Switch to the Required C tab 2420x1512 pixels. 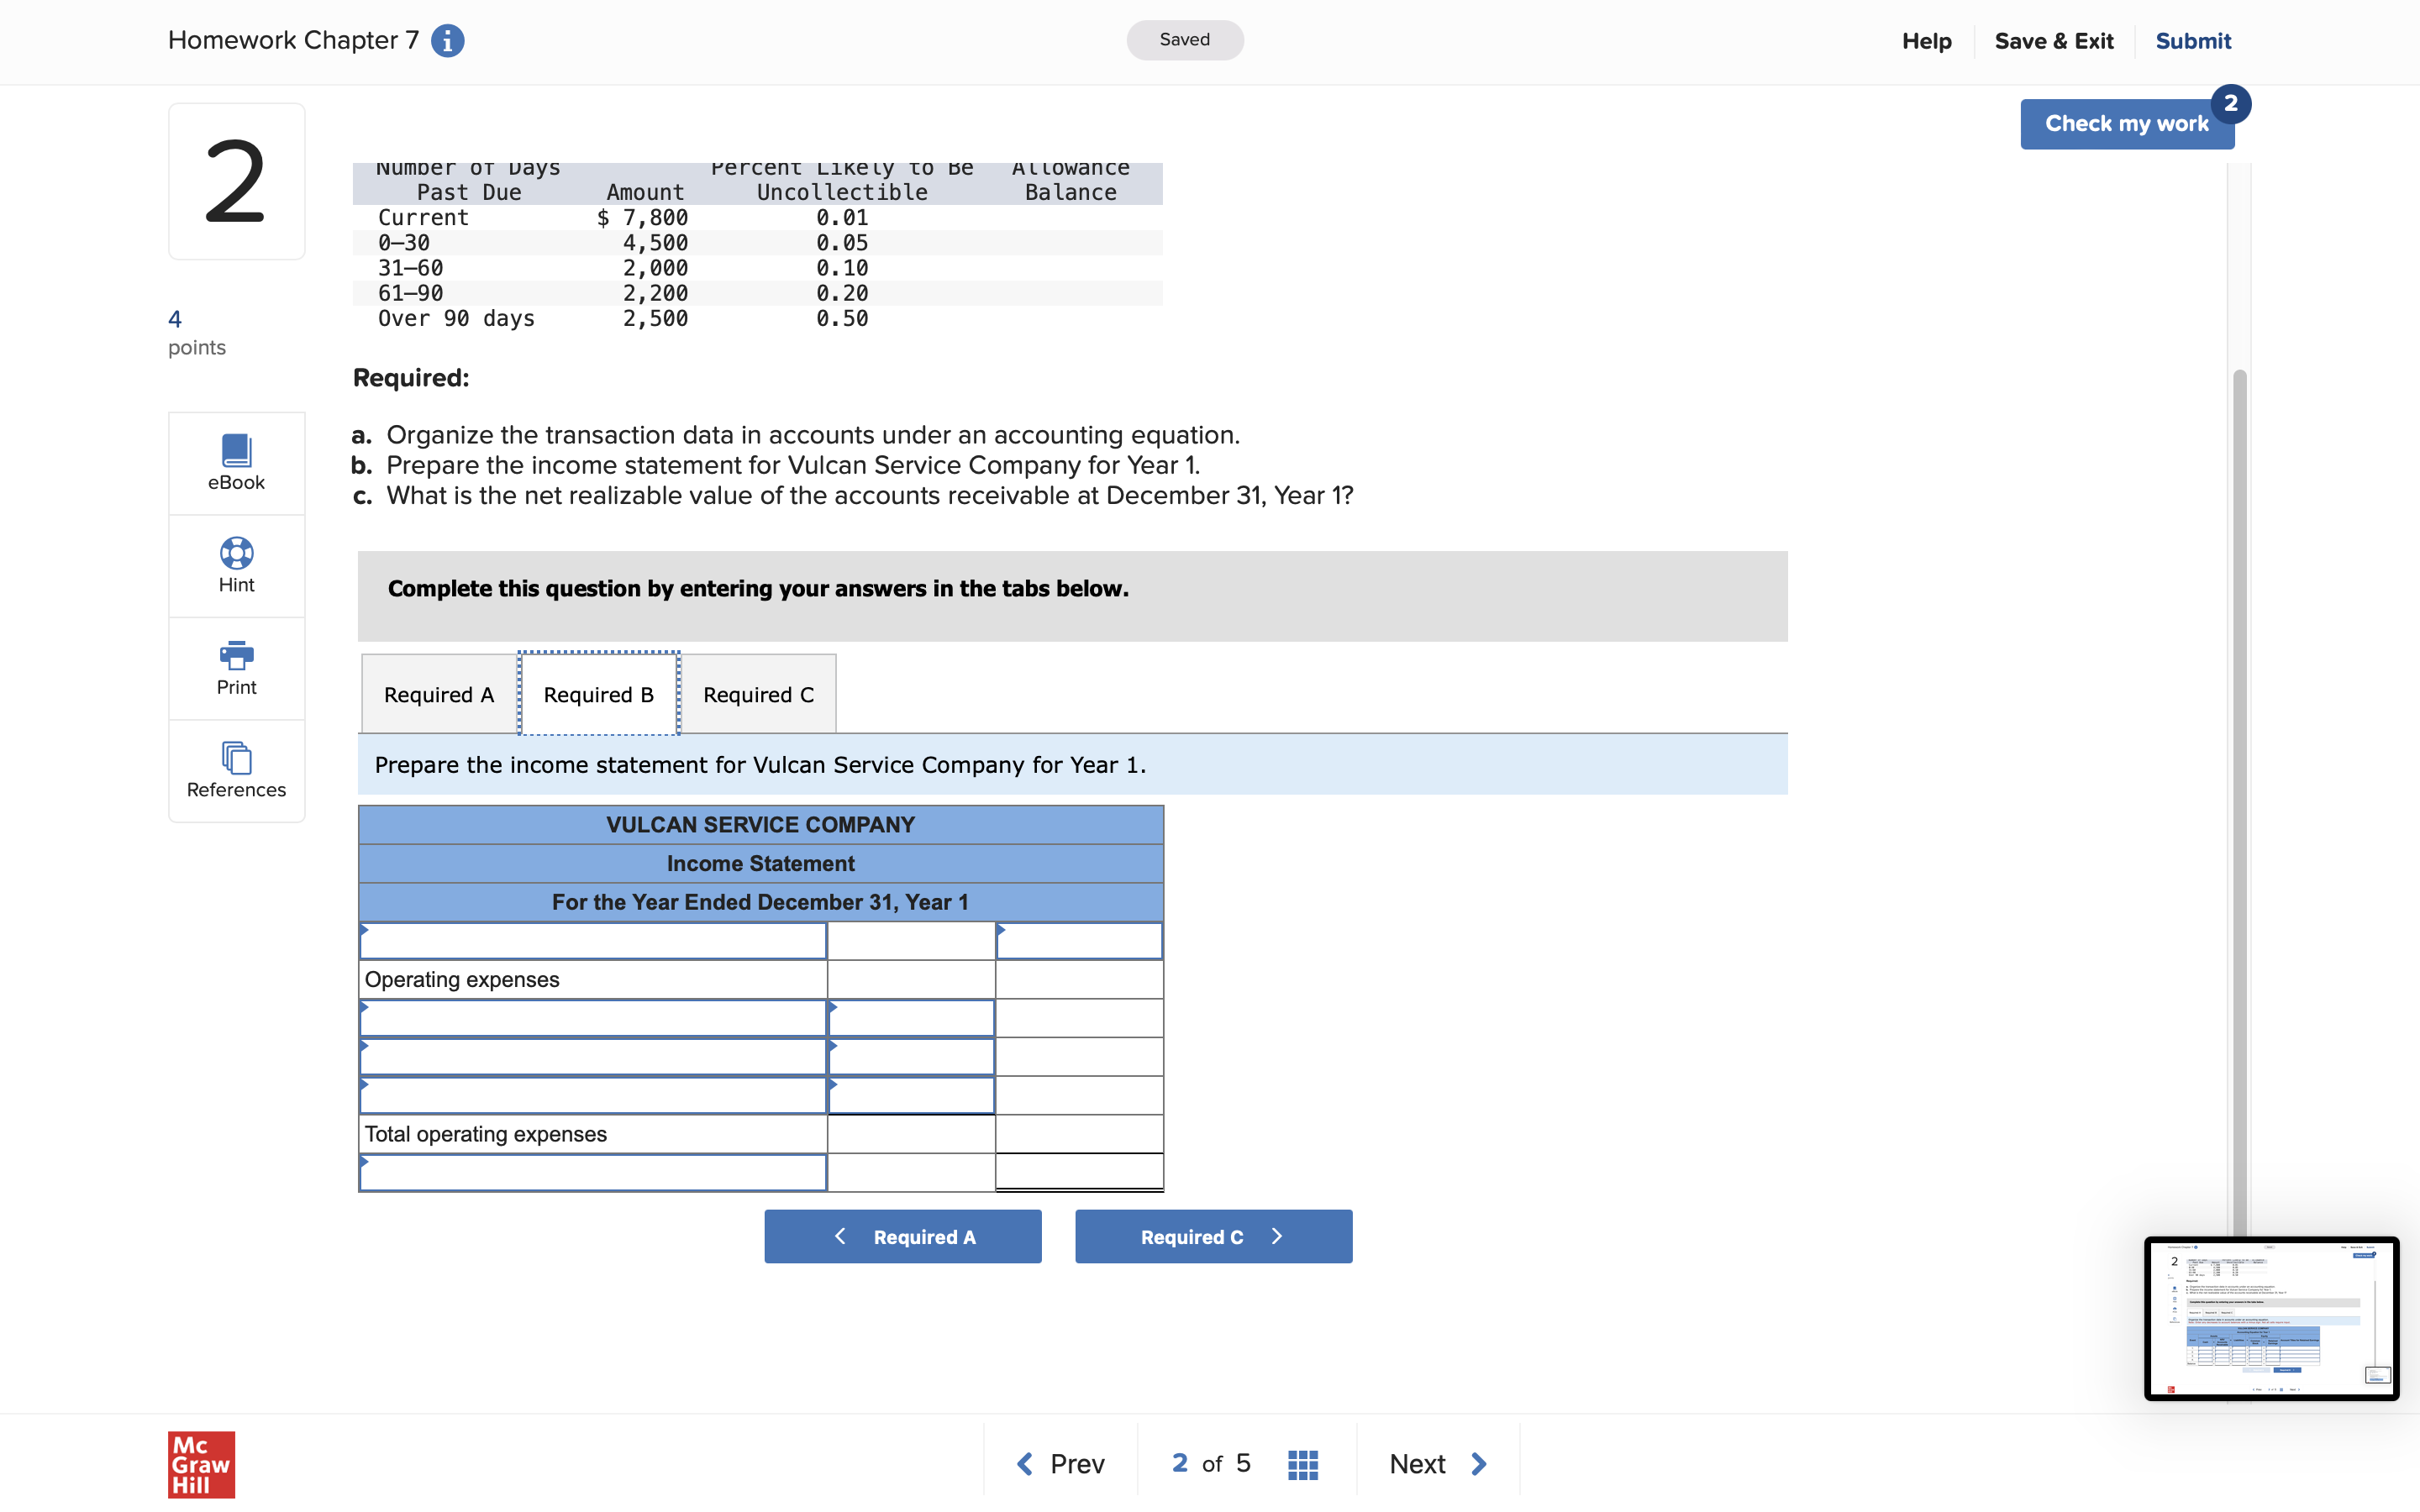pos(758,695)
